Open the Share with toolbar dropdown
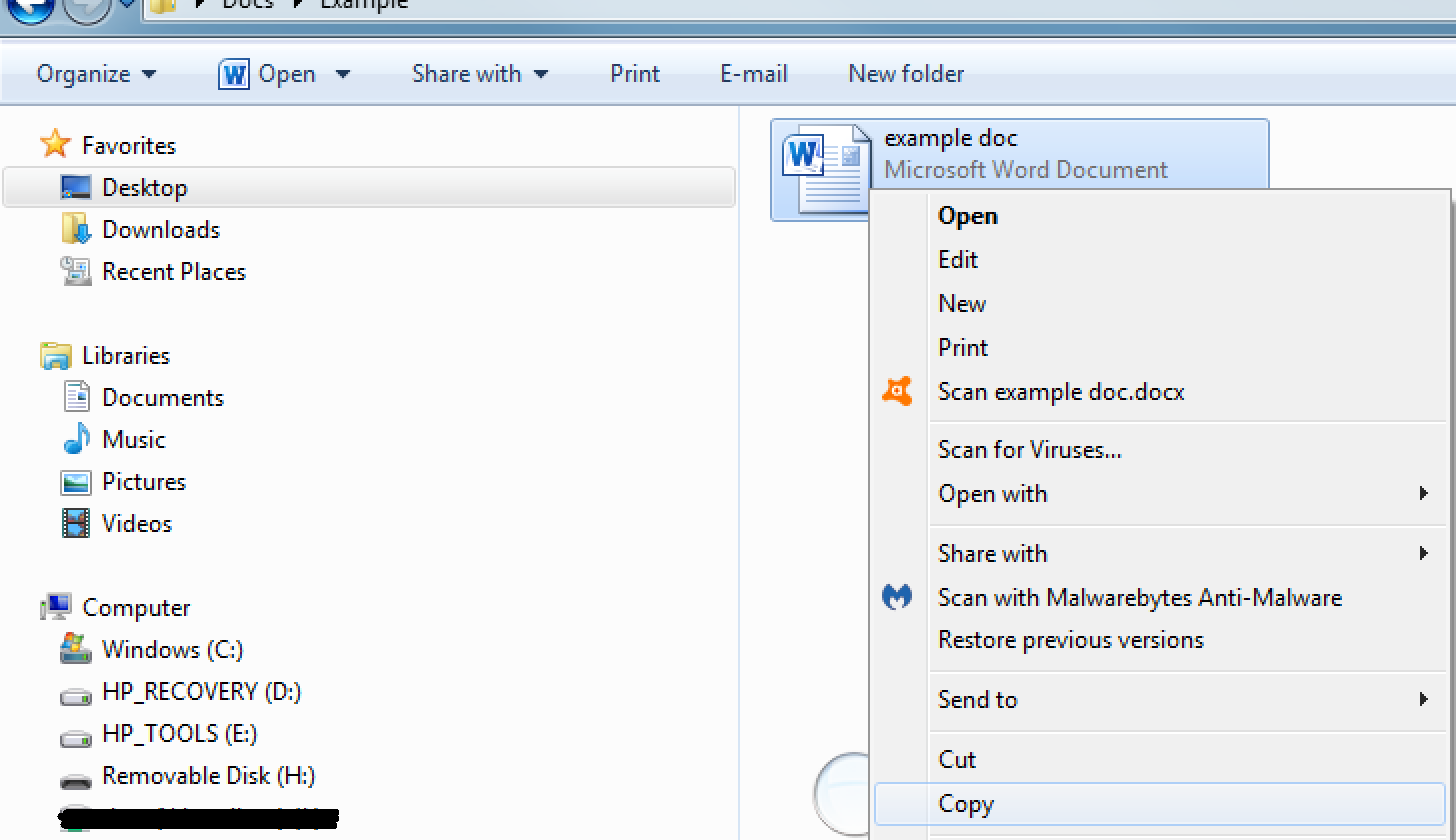 click(480, 74)
